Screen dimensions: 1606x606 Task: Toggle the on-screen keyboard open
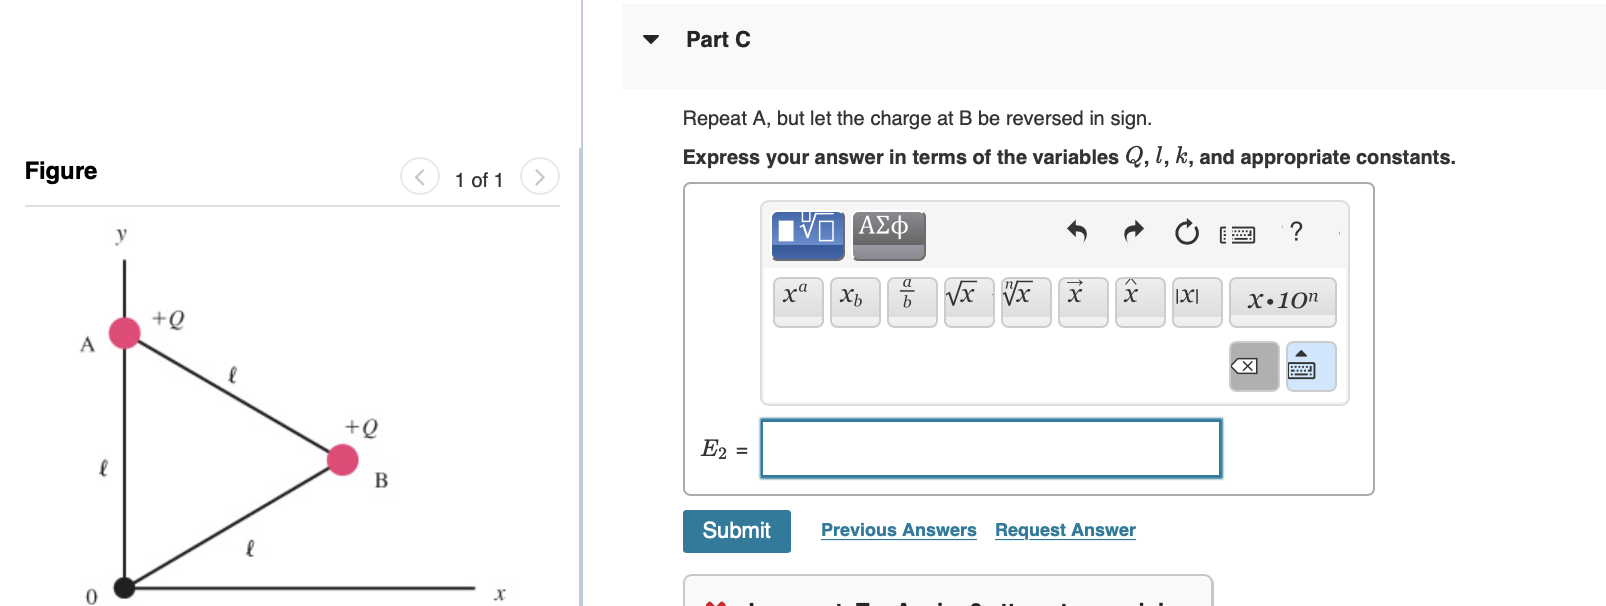[1310, 367]
